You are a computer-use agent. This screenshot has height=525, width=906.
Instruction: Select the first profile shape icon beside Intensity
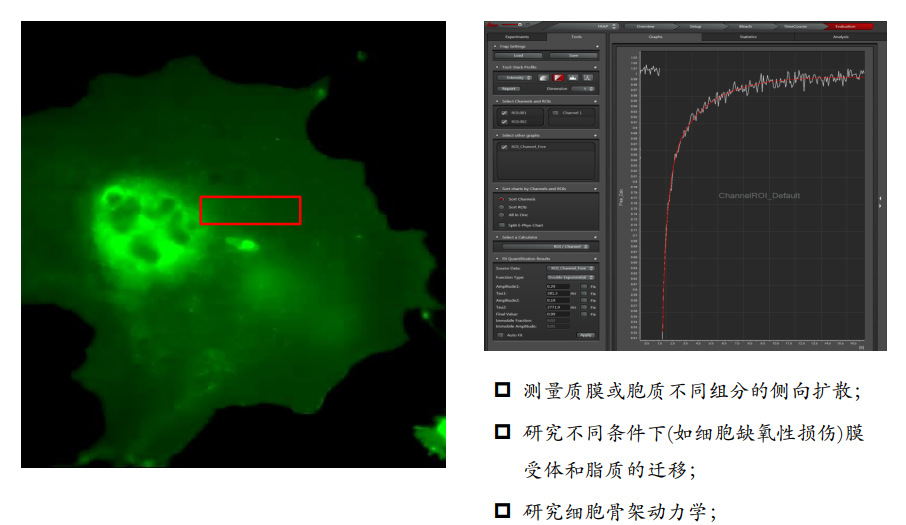click(544, 78)
